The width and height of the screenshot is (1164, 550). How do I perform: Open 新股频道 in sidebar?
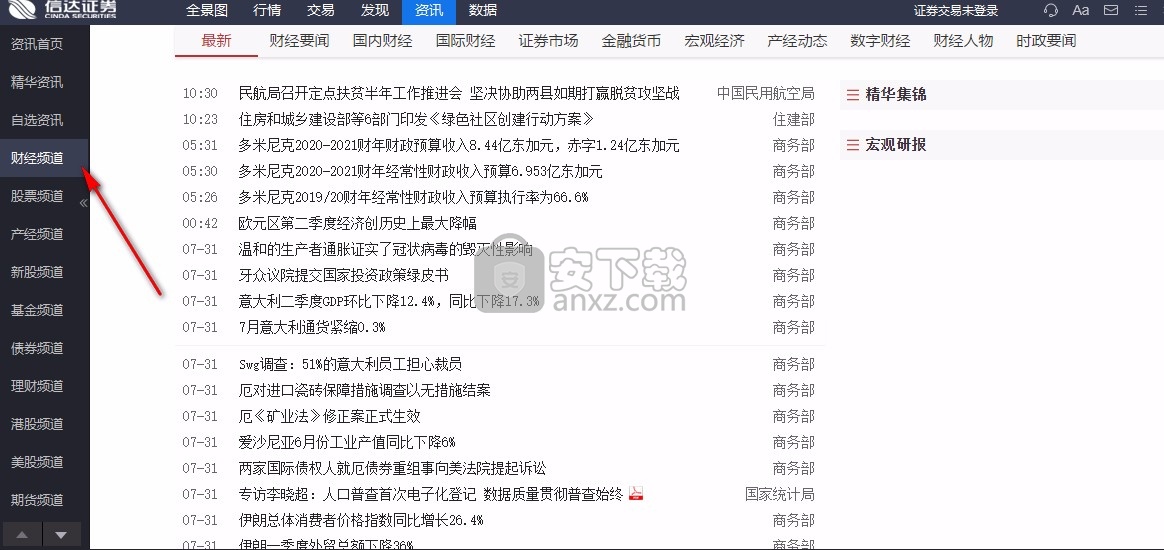[x=37, y=272]
